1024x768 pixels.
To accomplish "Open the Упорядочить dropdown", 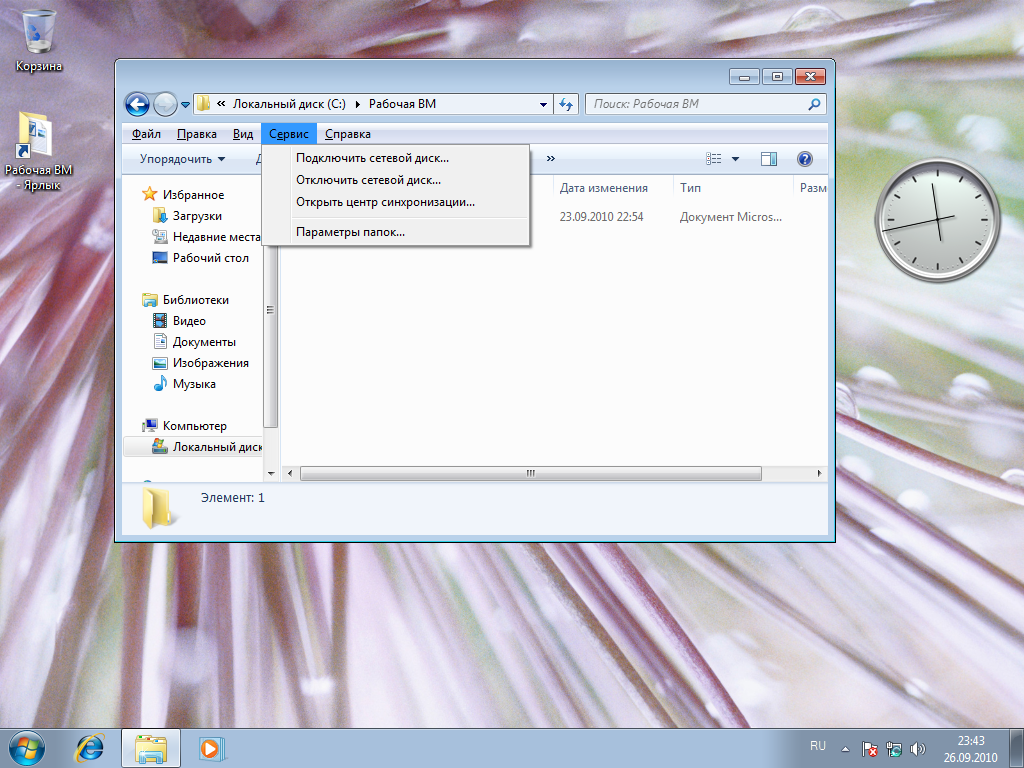I will point(182,159).
